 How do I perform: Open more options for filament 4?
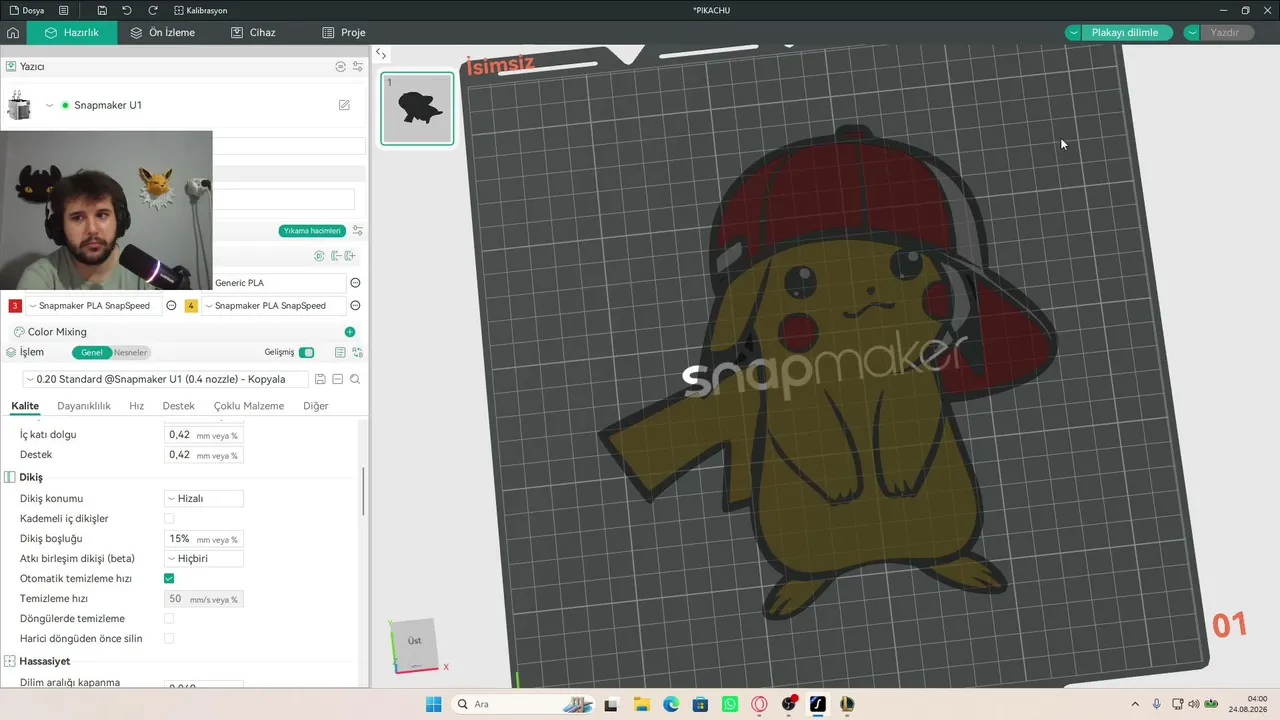pos(355,306)
